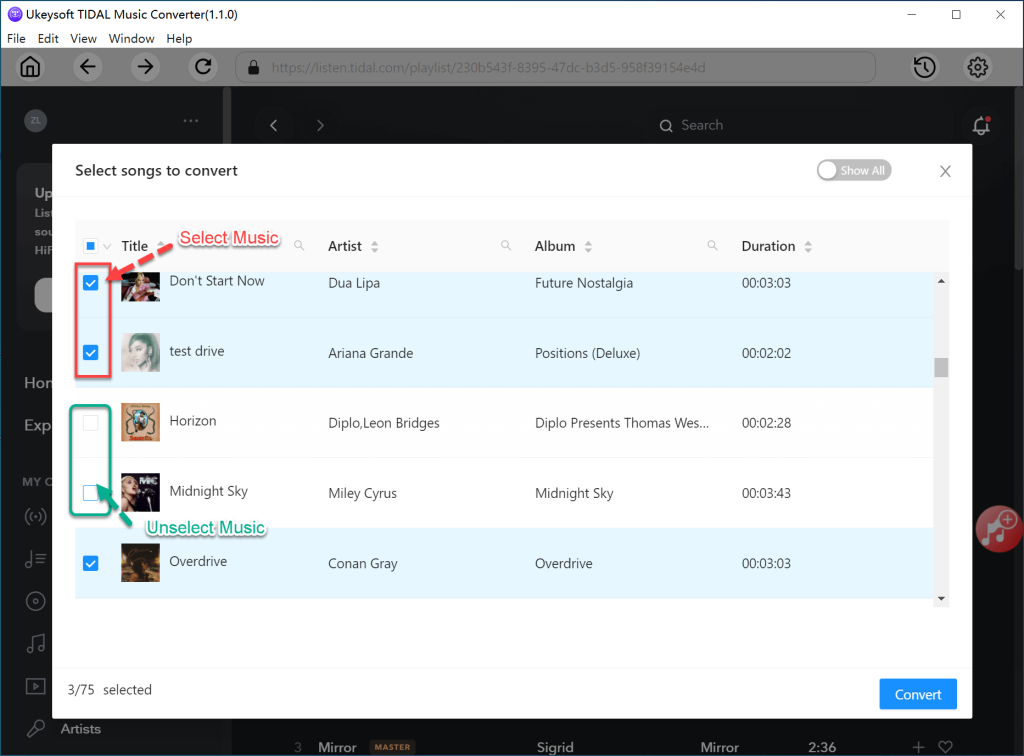Click the home icon in the toolbar
1024x756 pixels.
click(x=30, y=67)
